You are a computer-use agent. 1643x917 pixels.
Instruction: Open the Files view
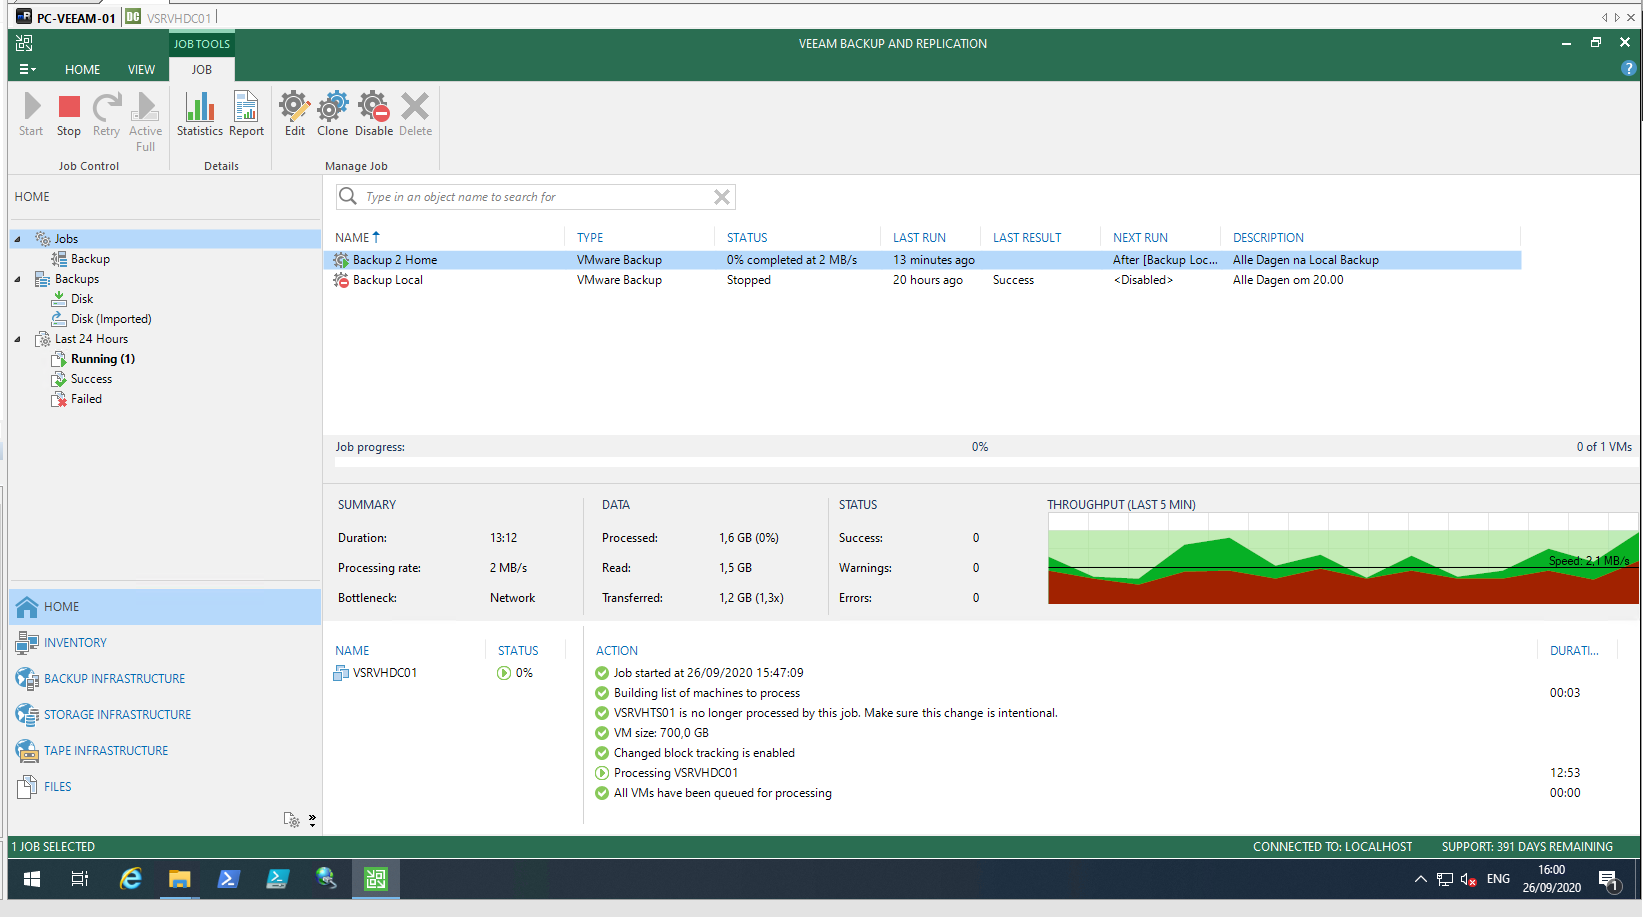pyautogui.click(x=56, y=786)
